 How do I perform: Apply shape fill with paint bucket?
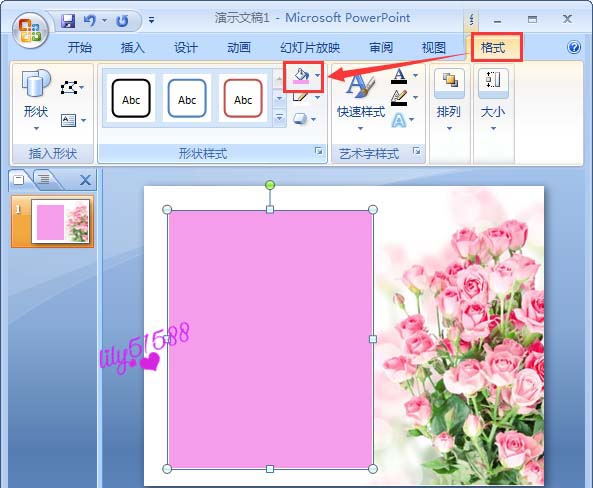[x=301, y=76]
